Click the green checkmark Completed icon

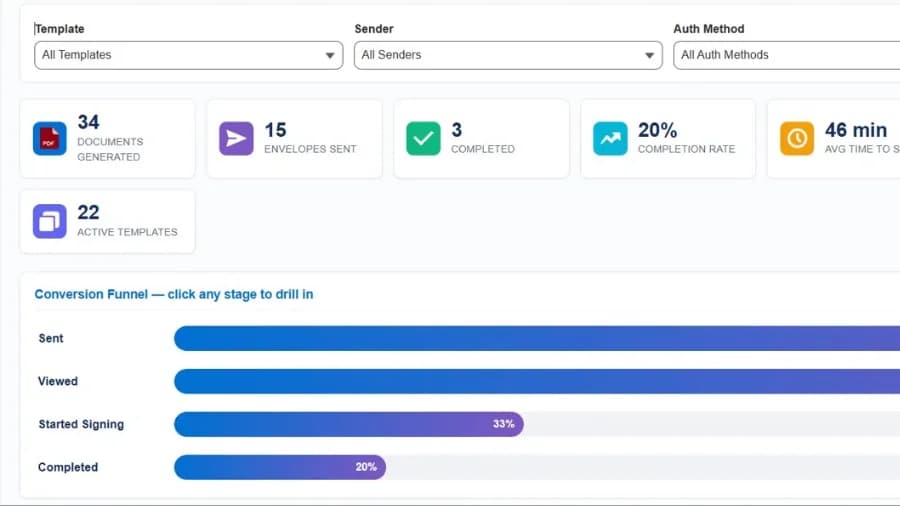[x=423, y=138]
